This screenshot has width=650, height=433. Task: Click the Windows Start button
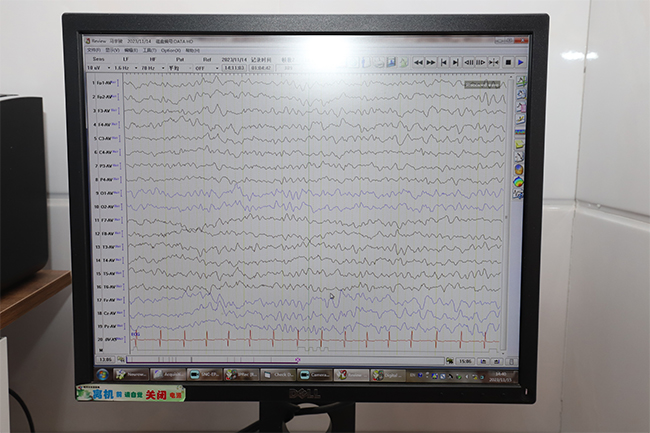(x=101, y=375)
